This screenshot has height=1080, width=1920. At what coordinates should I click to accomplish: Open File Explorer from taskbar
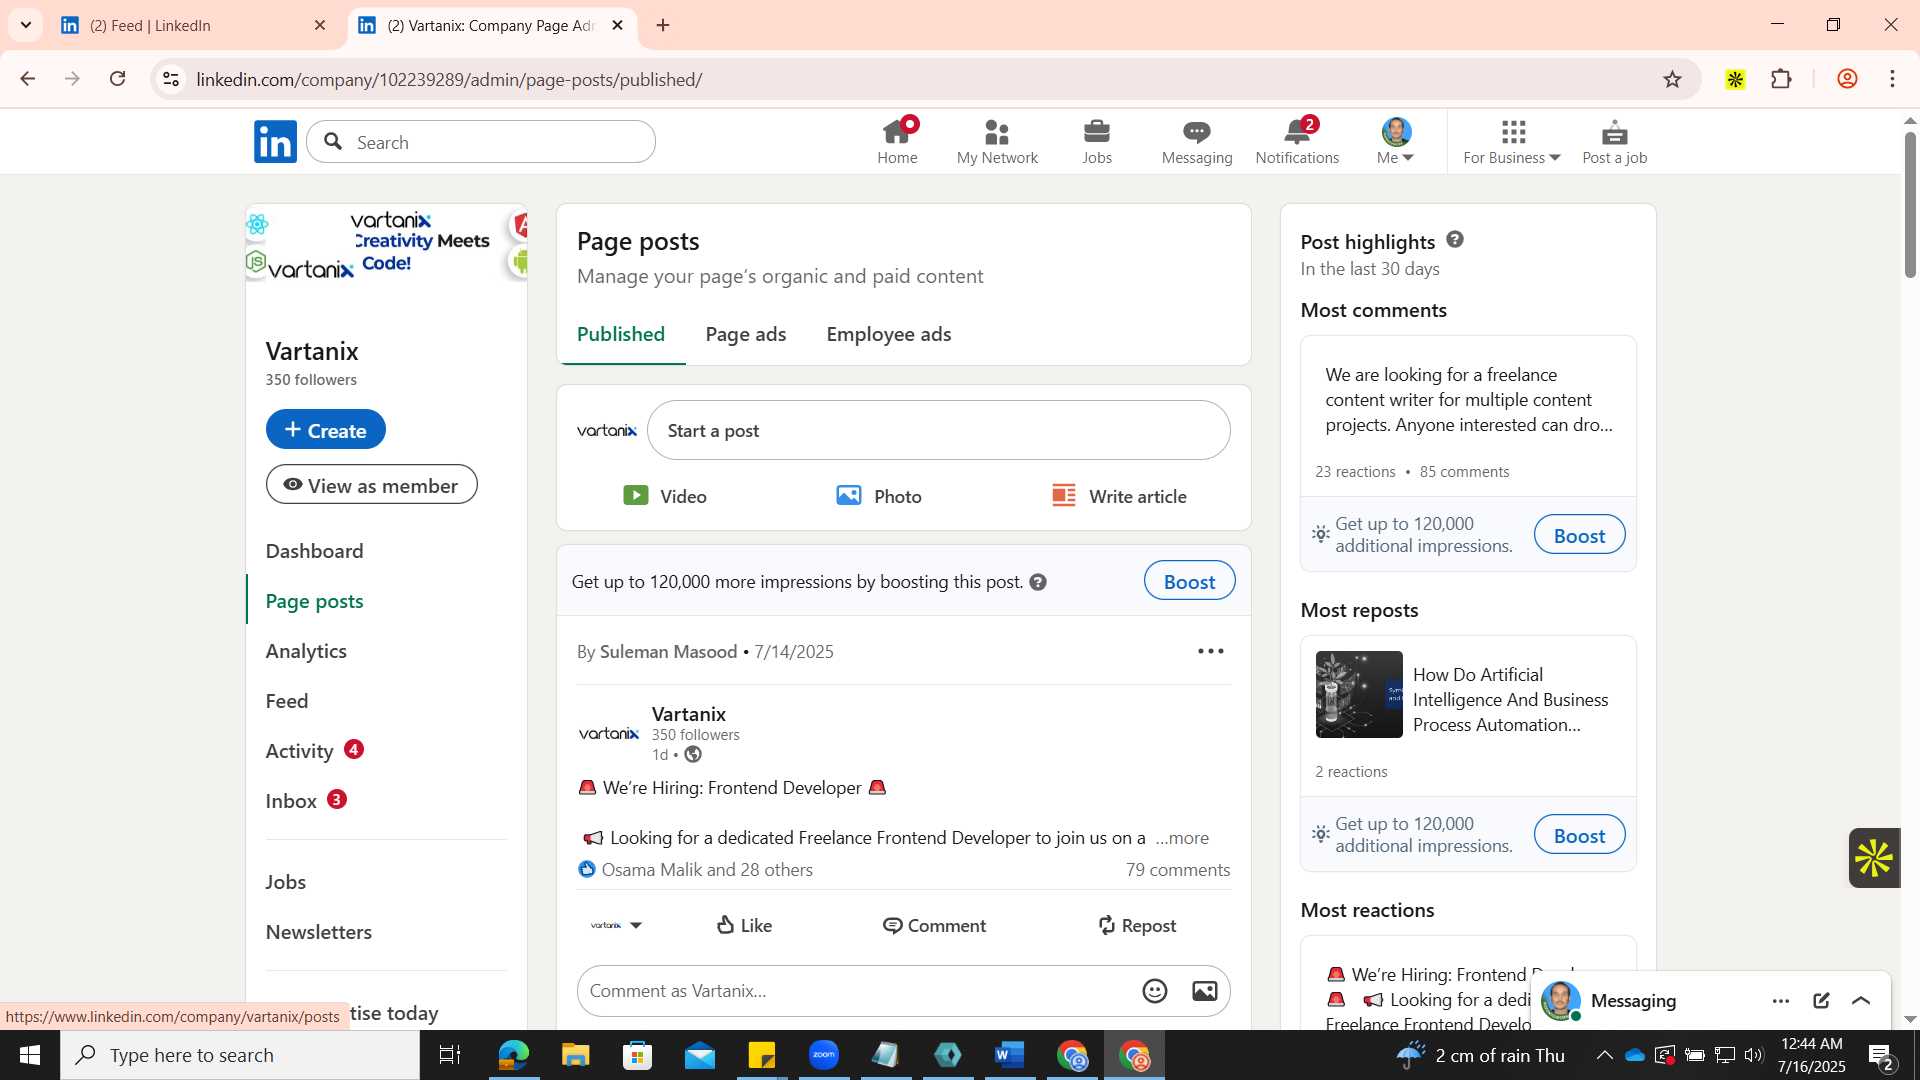576,1055
